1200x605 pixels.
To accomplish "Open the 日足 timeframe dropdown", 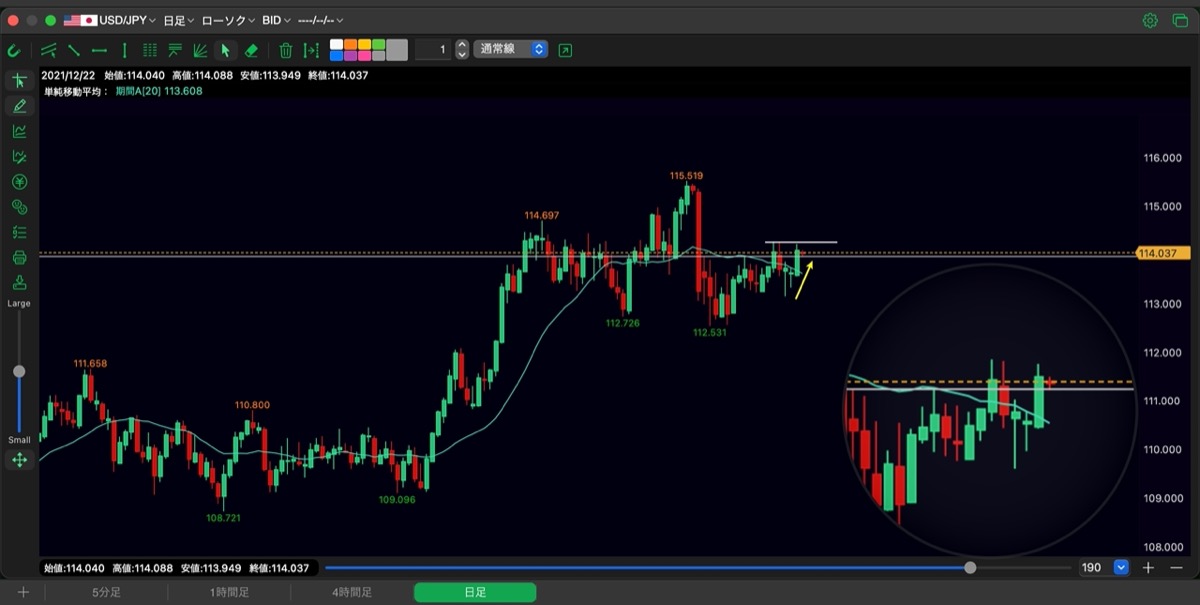I will point(177,20).
